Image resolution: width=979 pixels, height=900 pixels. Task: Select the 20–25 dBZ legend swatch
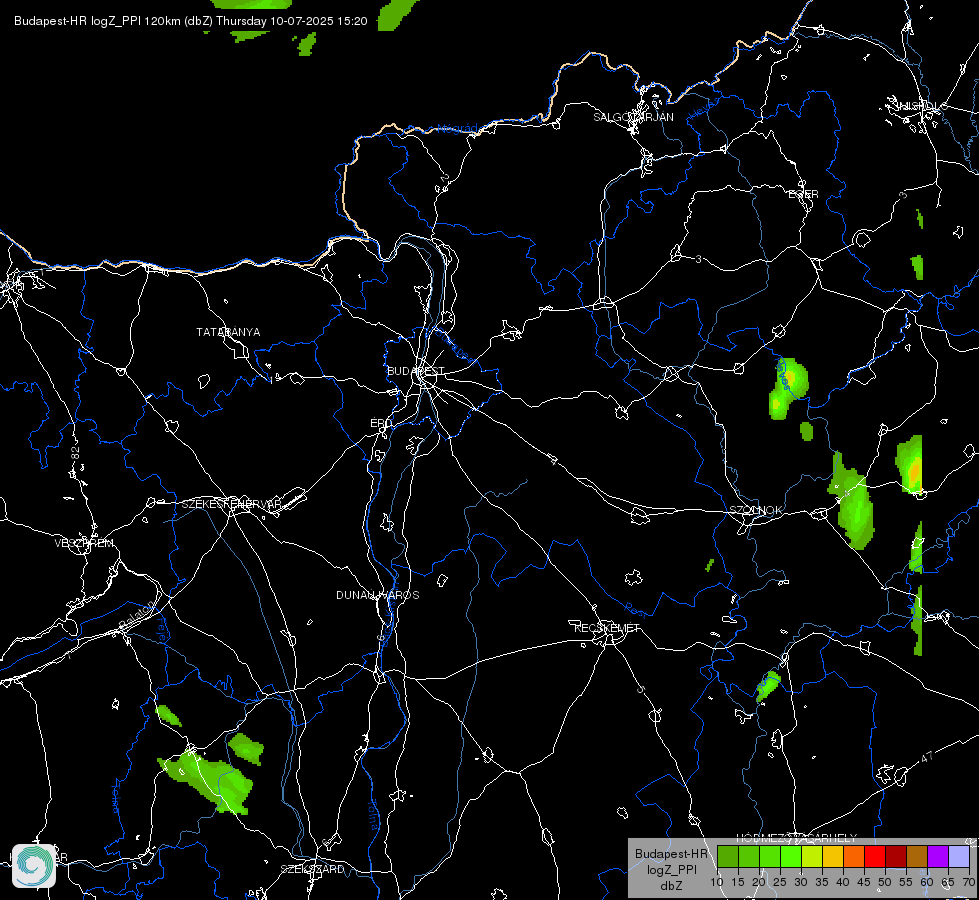[770, 856]
